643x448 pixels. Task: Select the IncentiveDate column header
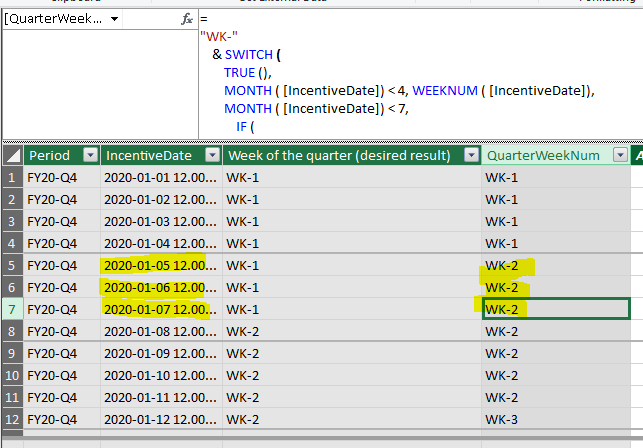coord(149,155)
